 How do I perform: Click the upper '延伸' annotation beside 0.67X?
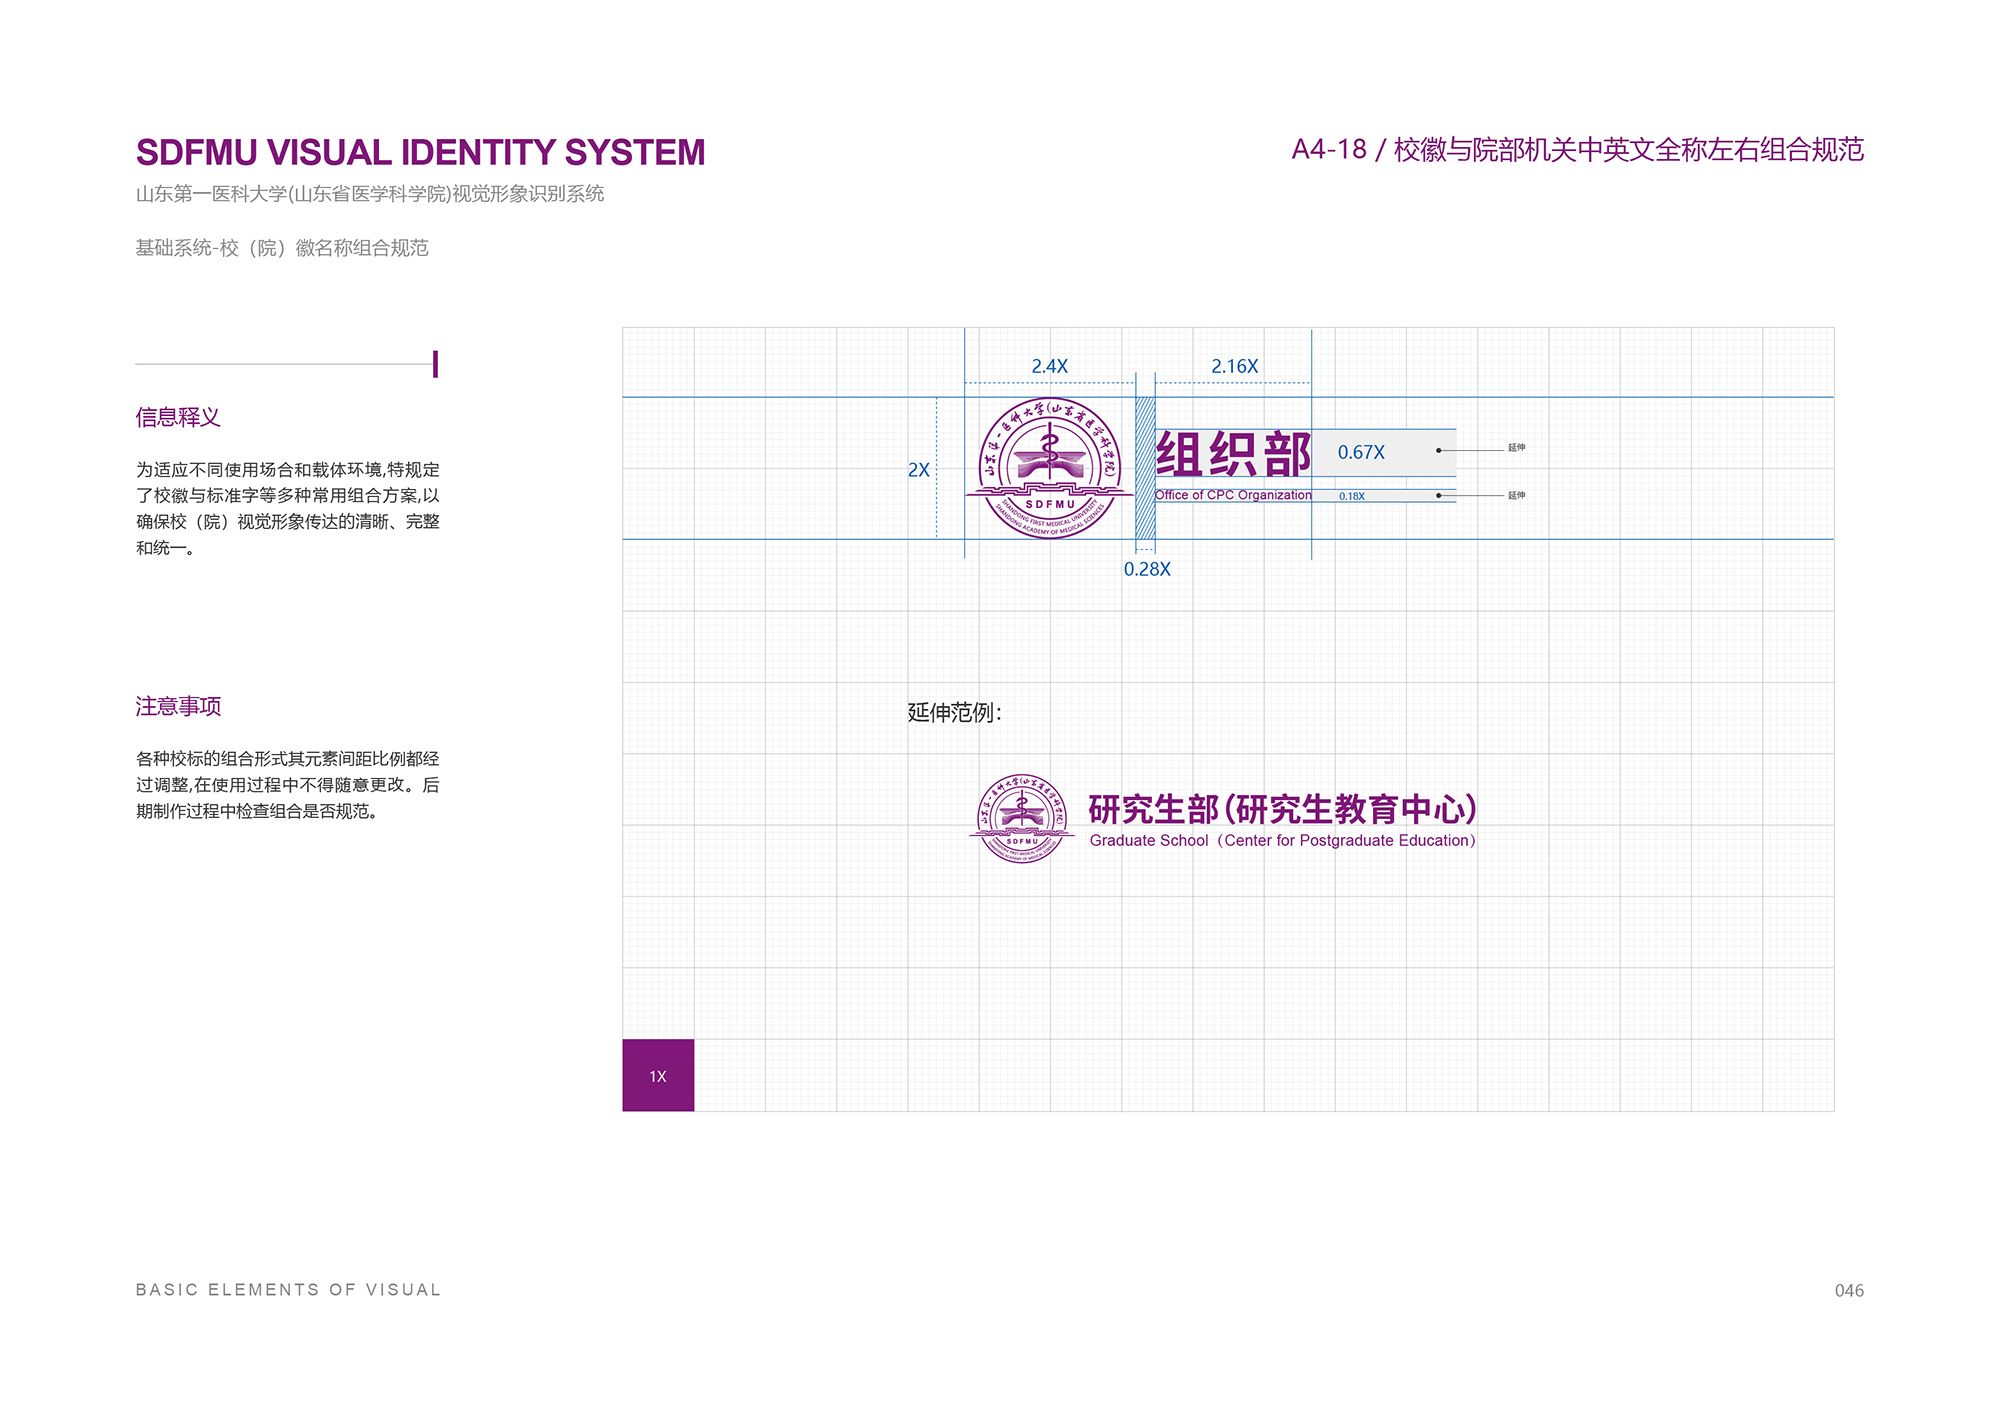pos(1516,448)
